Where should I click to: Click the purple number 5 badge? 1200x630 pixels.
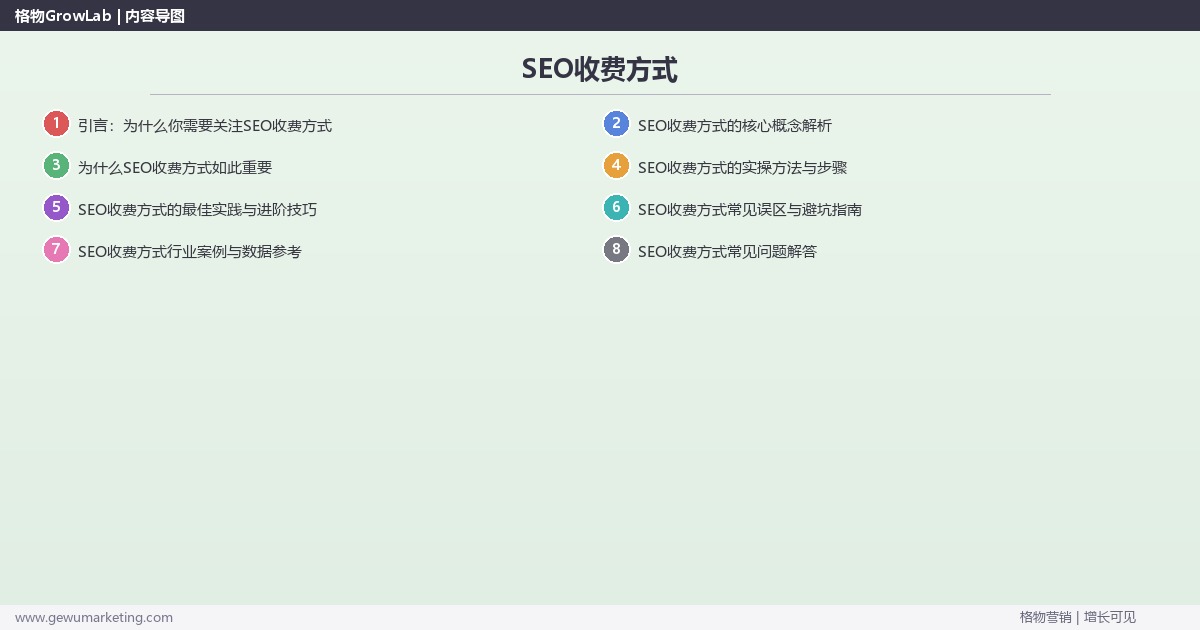[56, 208]
